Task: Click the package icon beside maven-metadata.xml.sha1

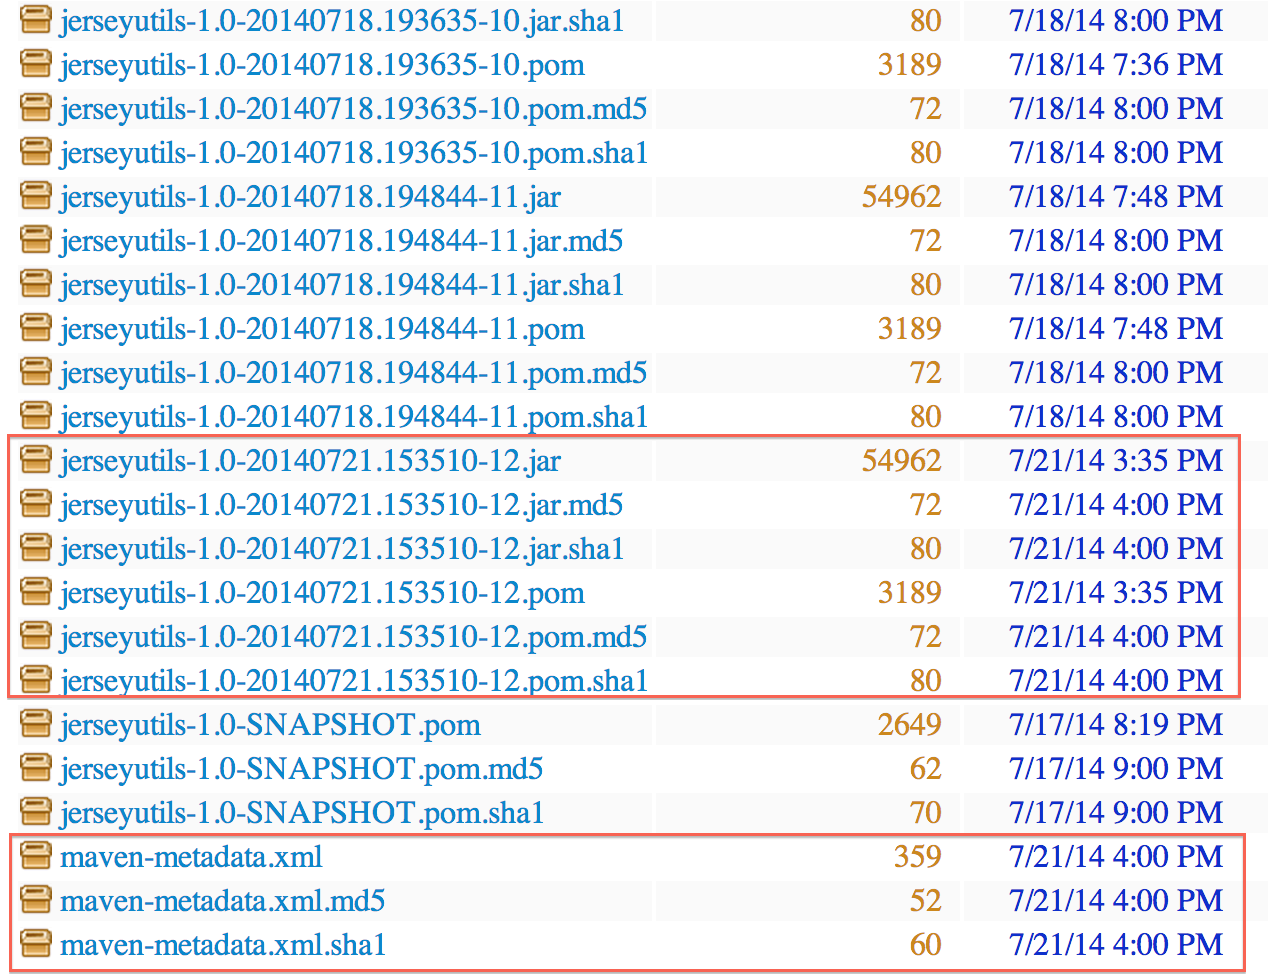Action: coord(36,945)
